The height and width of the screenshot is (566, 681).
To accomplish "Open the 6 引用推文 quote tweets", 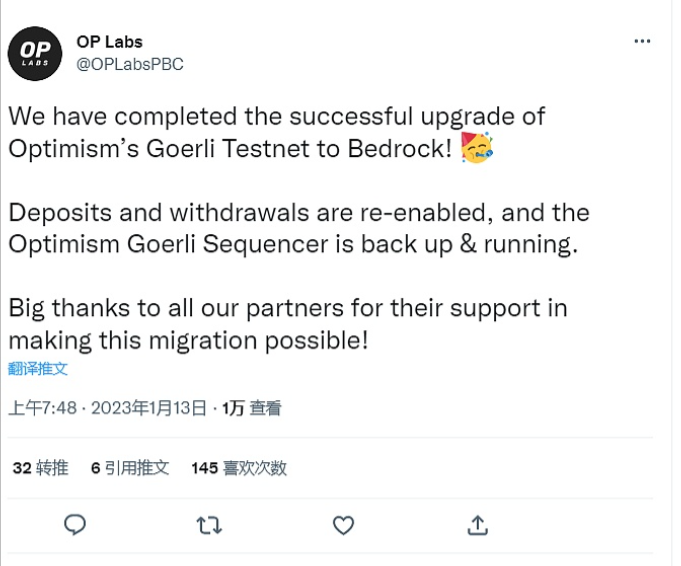I will point(130,467).
